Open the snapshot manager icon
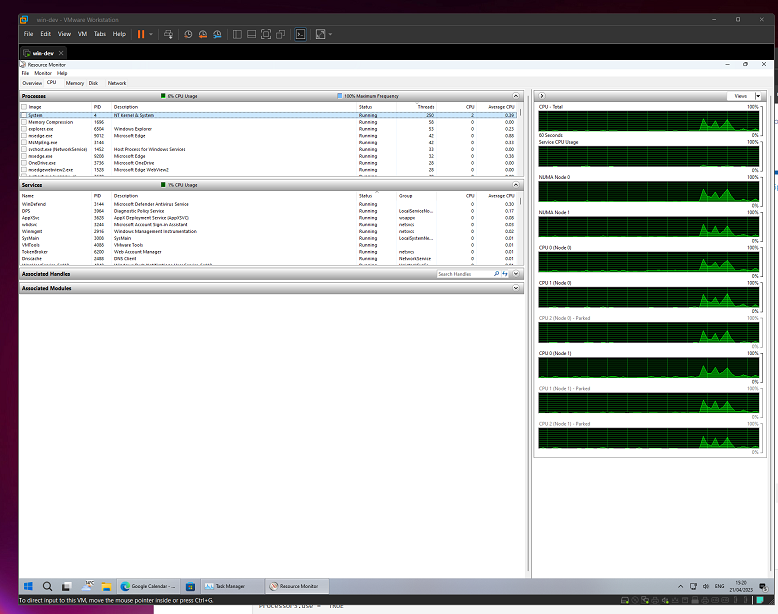Viewport: 778px width, 614px height. [217, 34]
